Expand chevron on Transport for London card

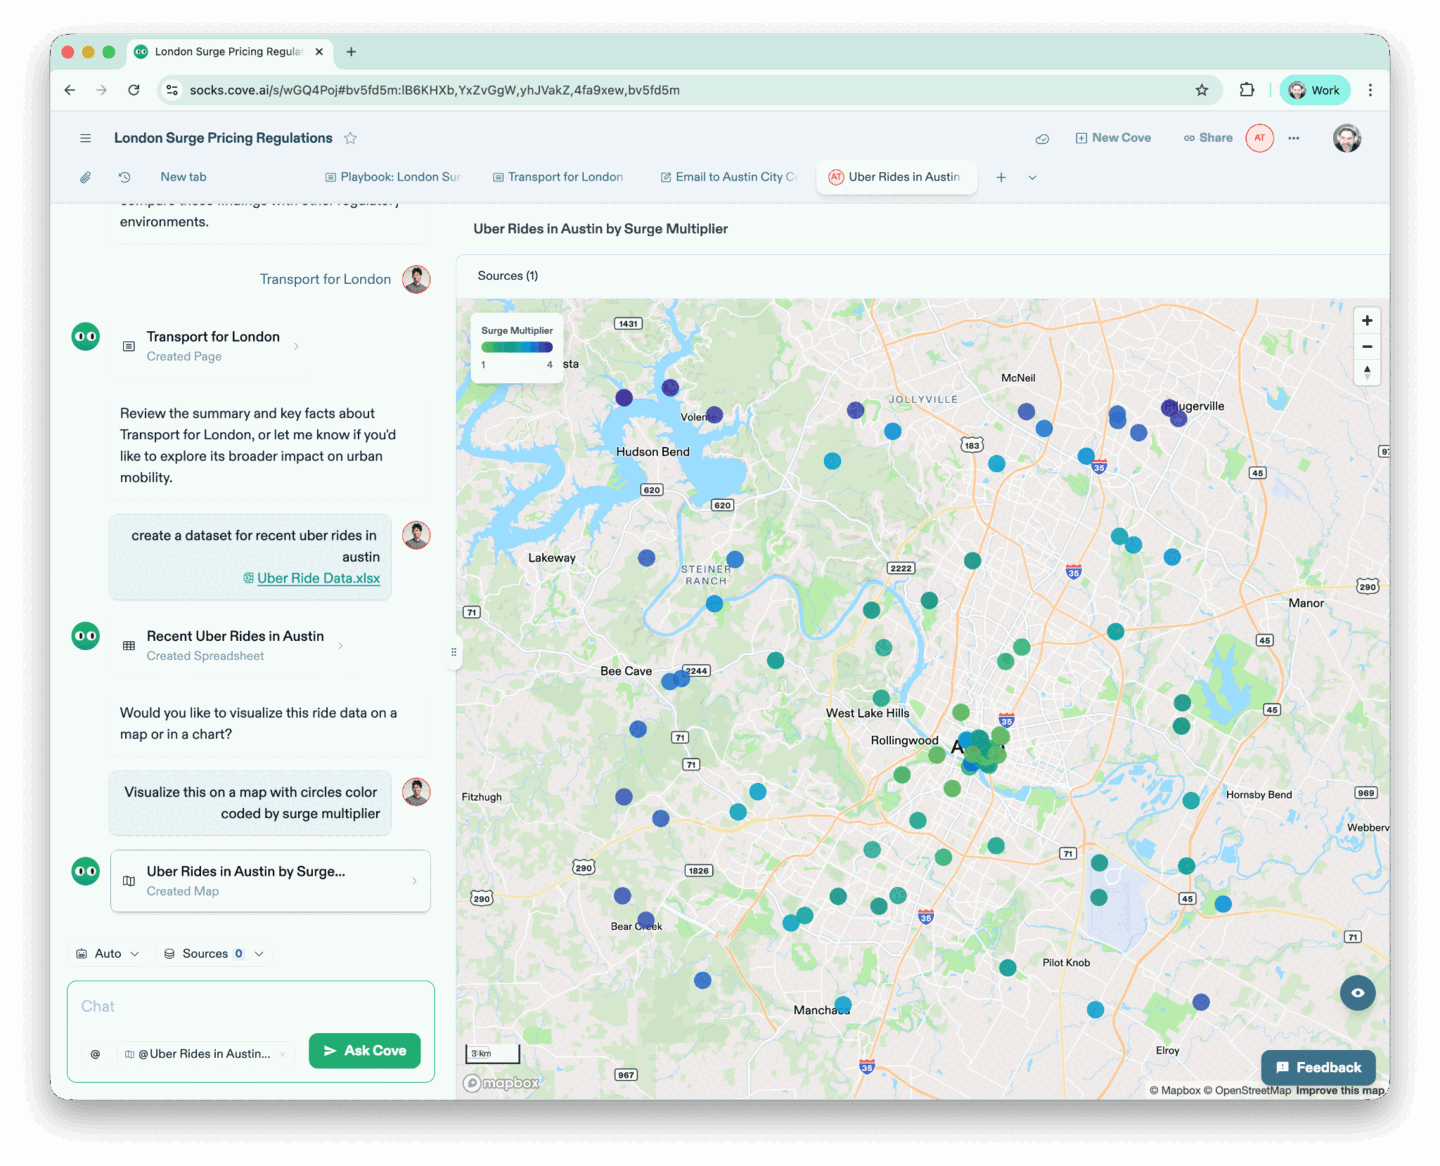click(x=296, y=347)
